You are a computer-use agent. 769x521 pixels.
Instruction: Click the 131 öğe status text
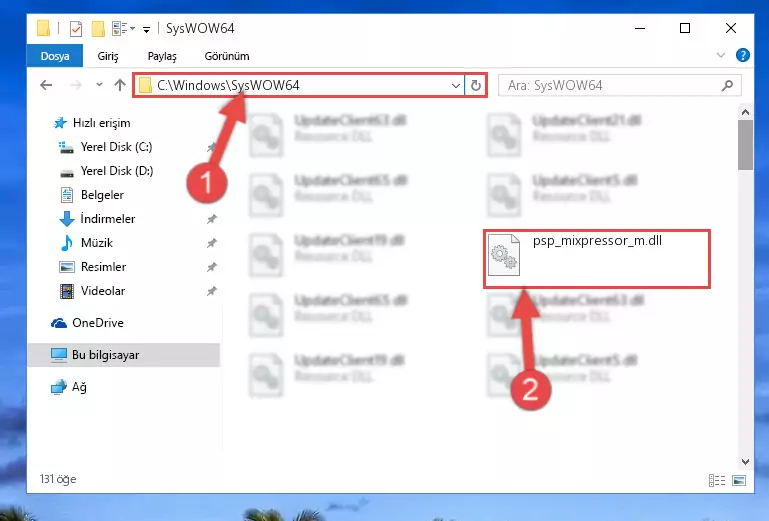coord(58,479)
